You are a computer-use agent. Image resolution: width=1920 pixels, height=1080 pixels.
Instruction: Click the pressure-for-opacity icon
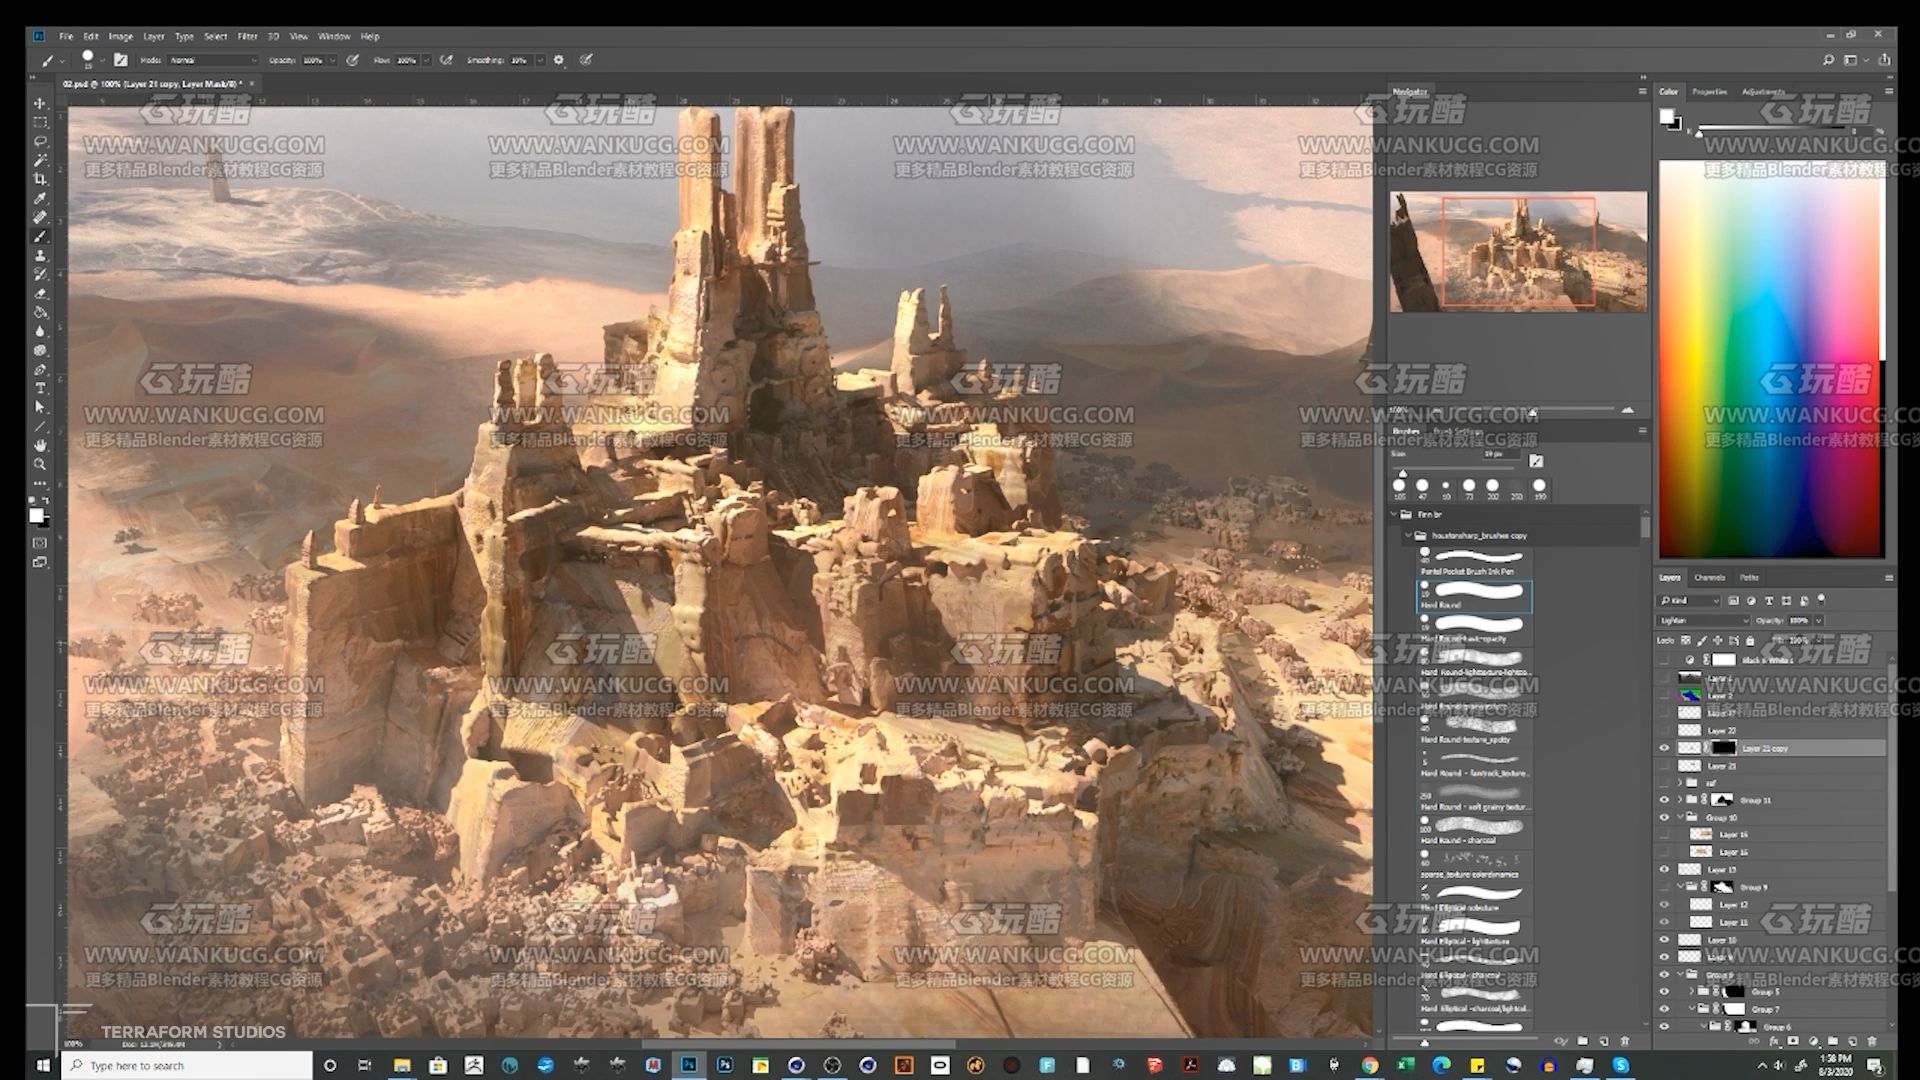click(x=352, y=60)
